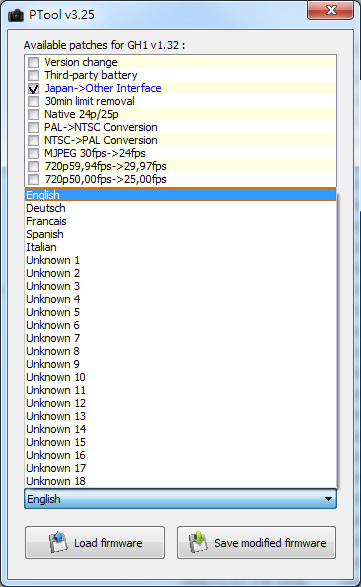Select Unknown 2 language option
The width and height of the screenshot is (361, 587).
pos(180,273)
